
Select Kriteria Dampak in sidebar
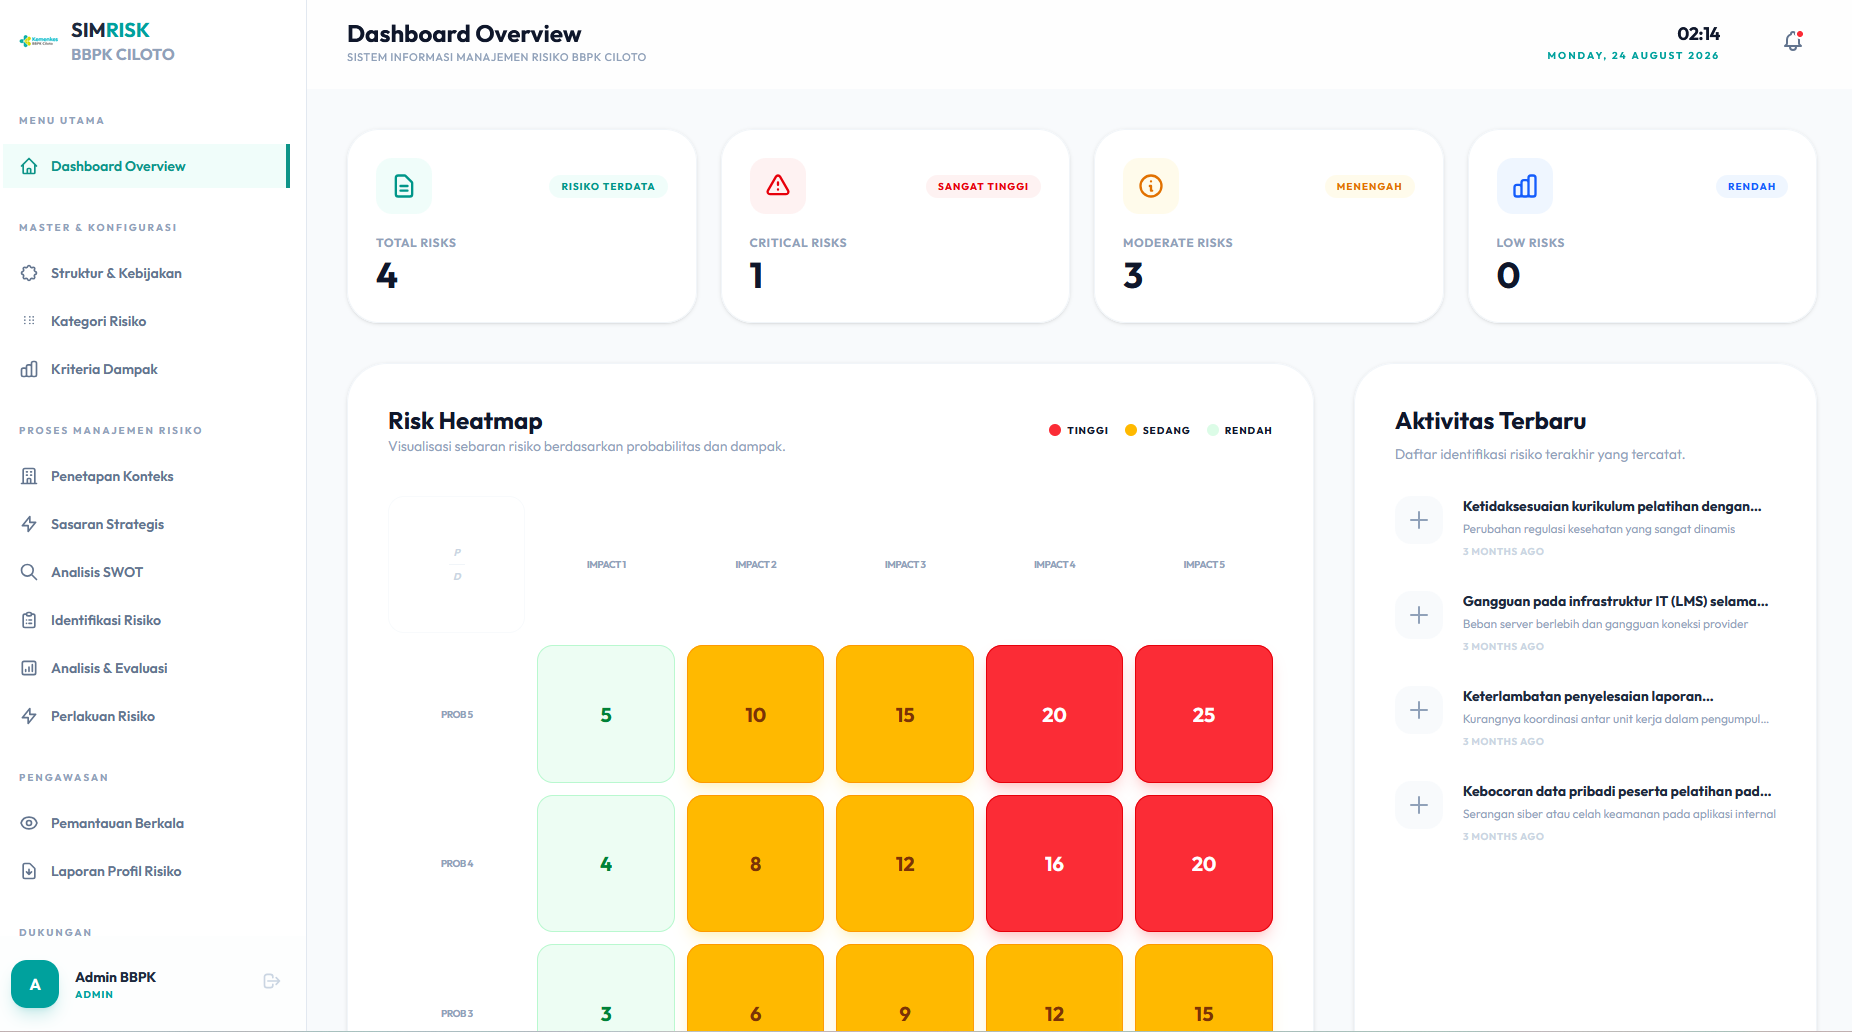[147, 369]
